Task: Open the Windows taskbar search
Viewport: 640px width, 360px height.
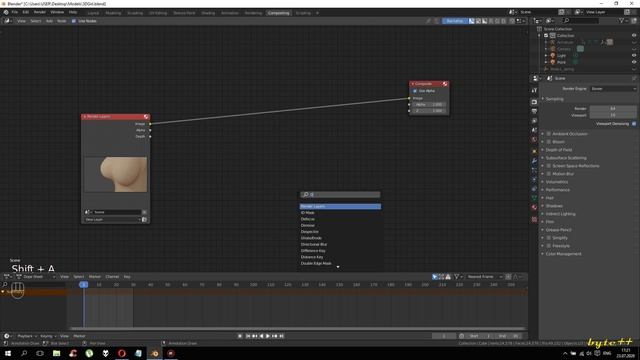Action: pyautogui.click(x=24, y=353)
